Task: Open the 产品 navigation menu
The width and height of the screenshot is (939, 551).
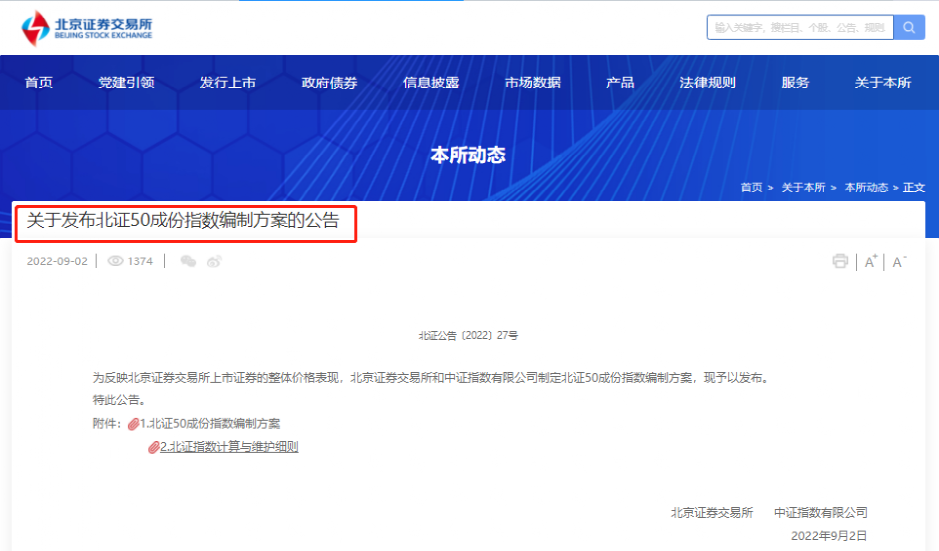Action: (x=620, y=83)
